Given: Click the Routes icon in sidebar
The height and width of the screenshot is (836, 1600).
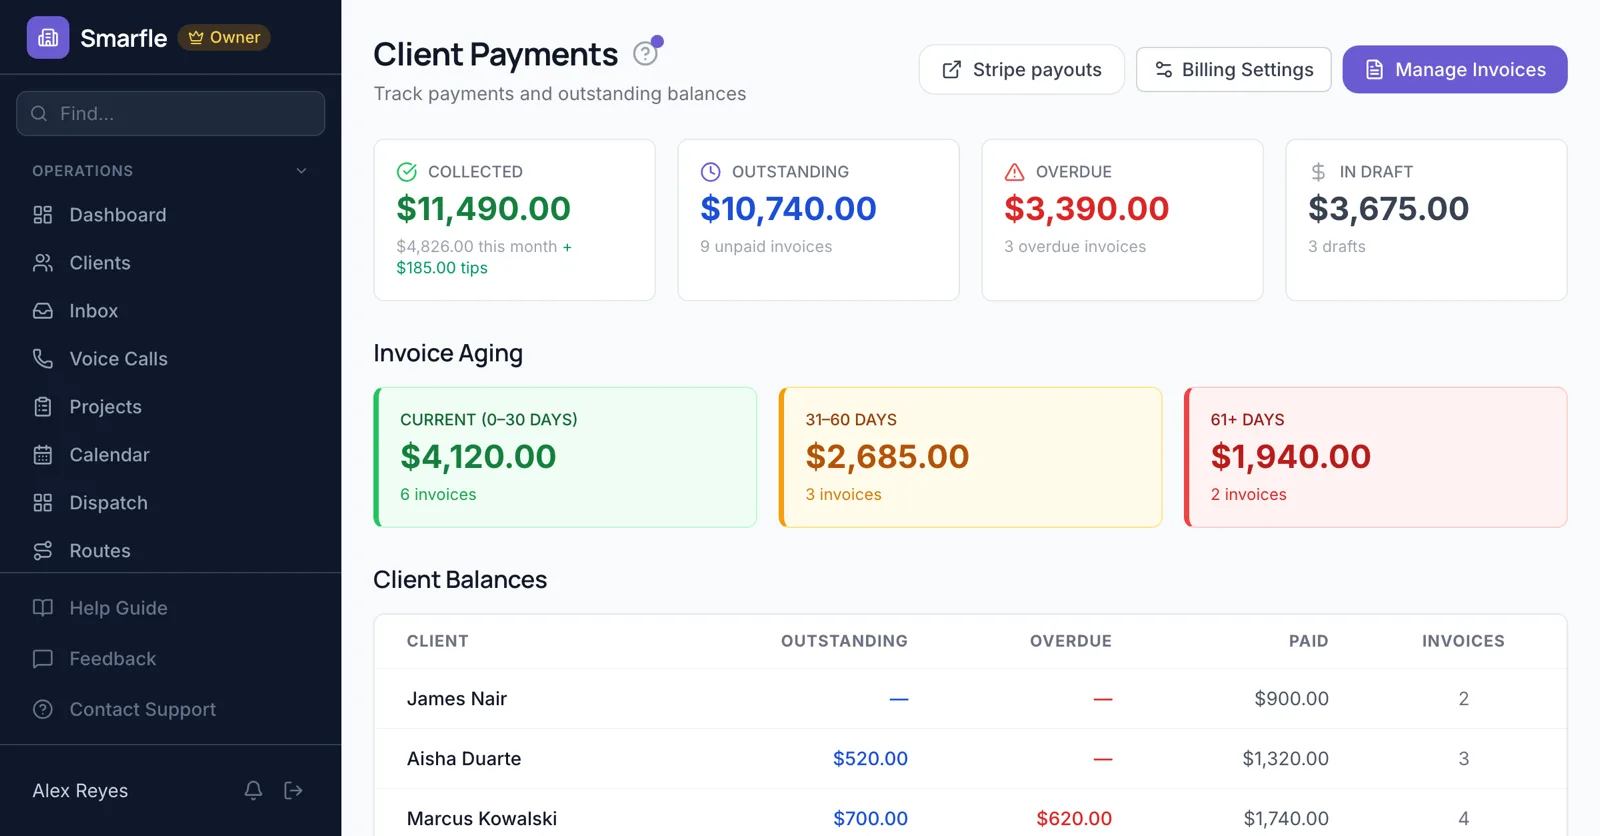Looking at the screenshot, I should [x=43, y=551].
